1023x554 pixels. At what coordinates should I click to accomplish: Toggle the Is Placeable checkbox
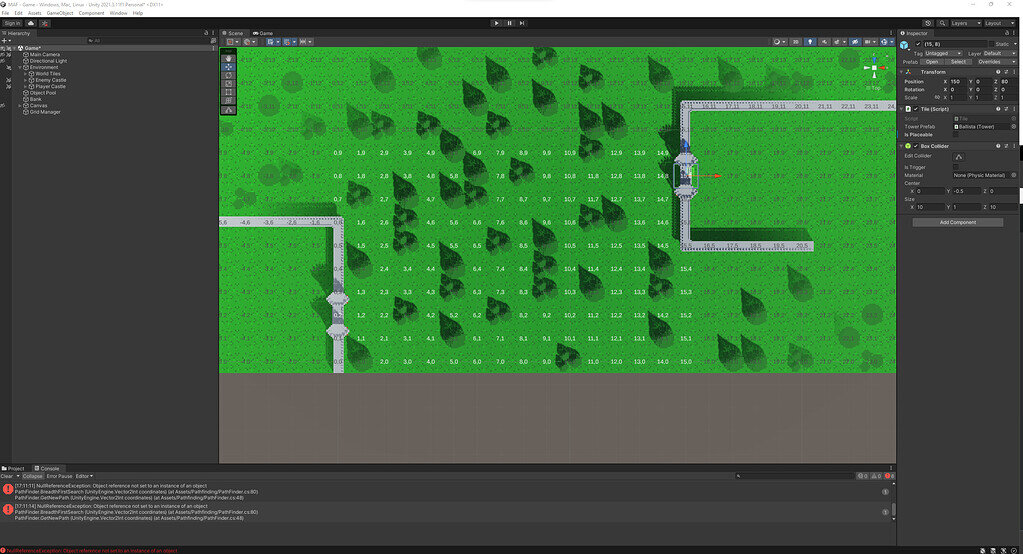[x=956, y=134]
